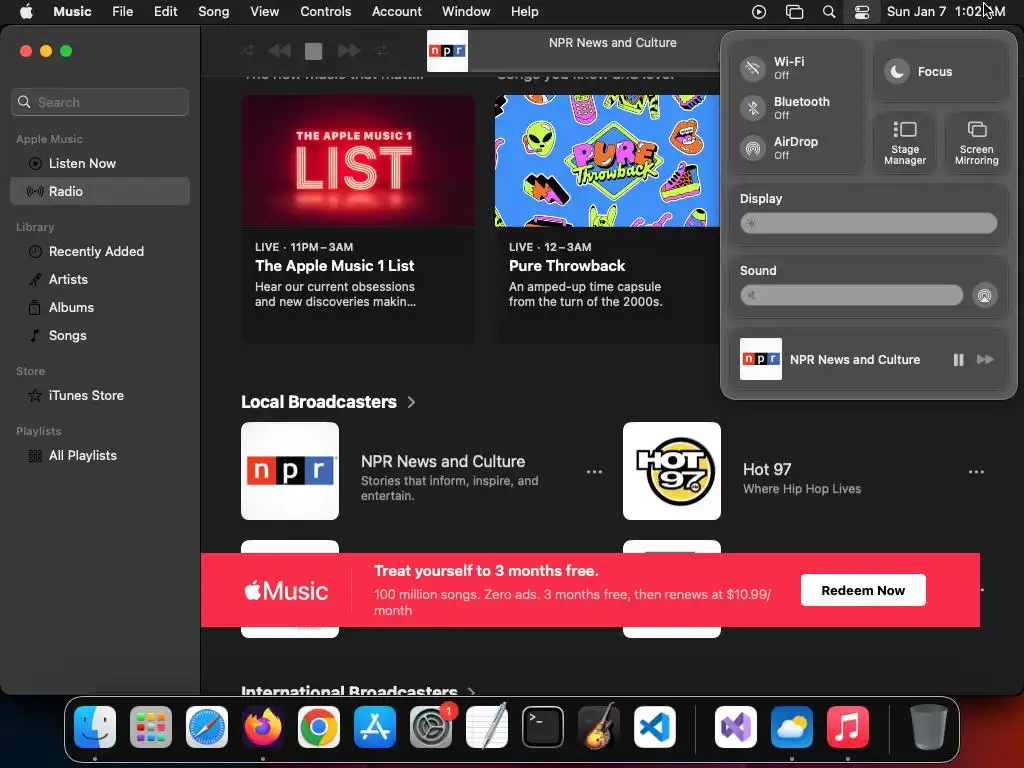Open the View menu
The image size is (1024, 768).
pyautogui.click(x=264, y=12)
